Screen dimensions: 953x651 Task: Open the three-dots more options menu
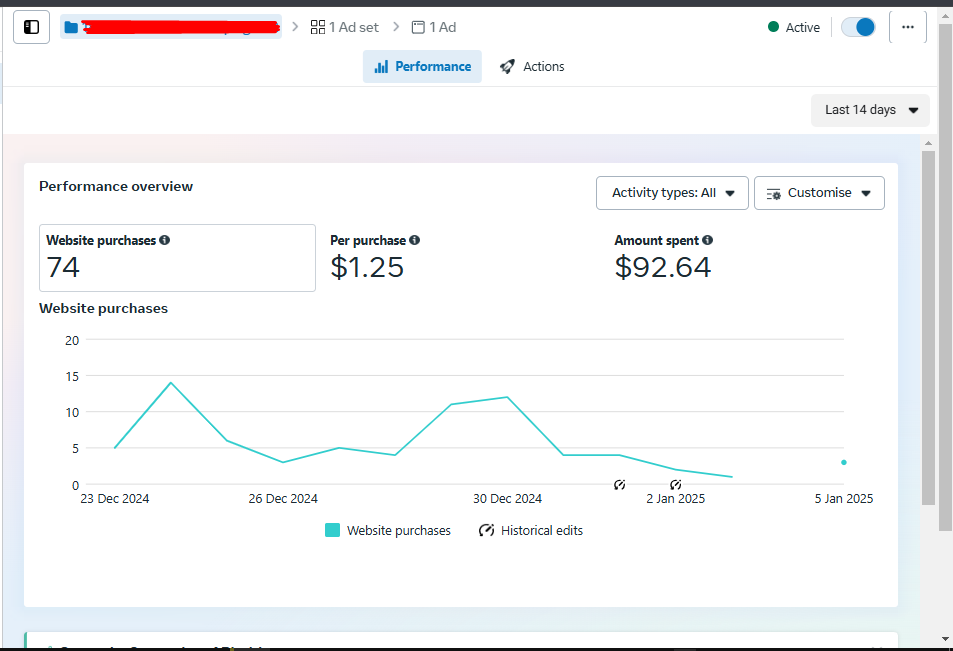pyautogui.click(x=907, y=27)
